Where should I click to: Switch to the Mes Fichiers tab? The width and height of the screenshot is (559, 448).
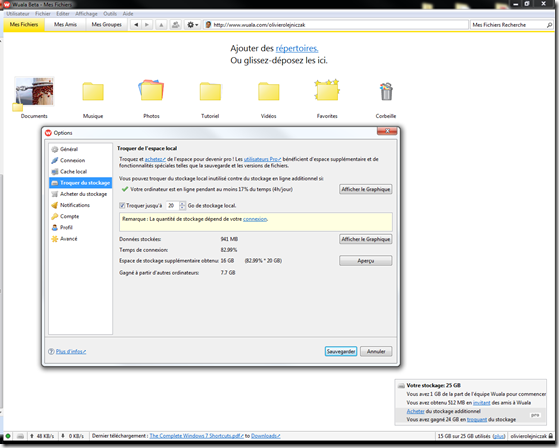[24, 25]
